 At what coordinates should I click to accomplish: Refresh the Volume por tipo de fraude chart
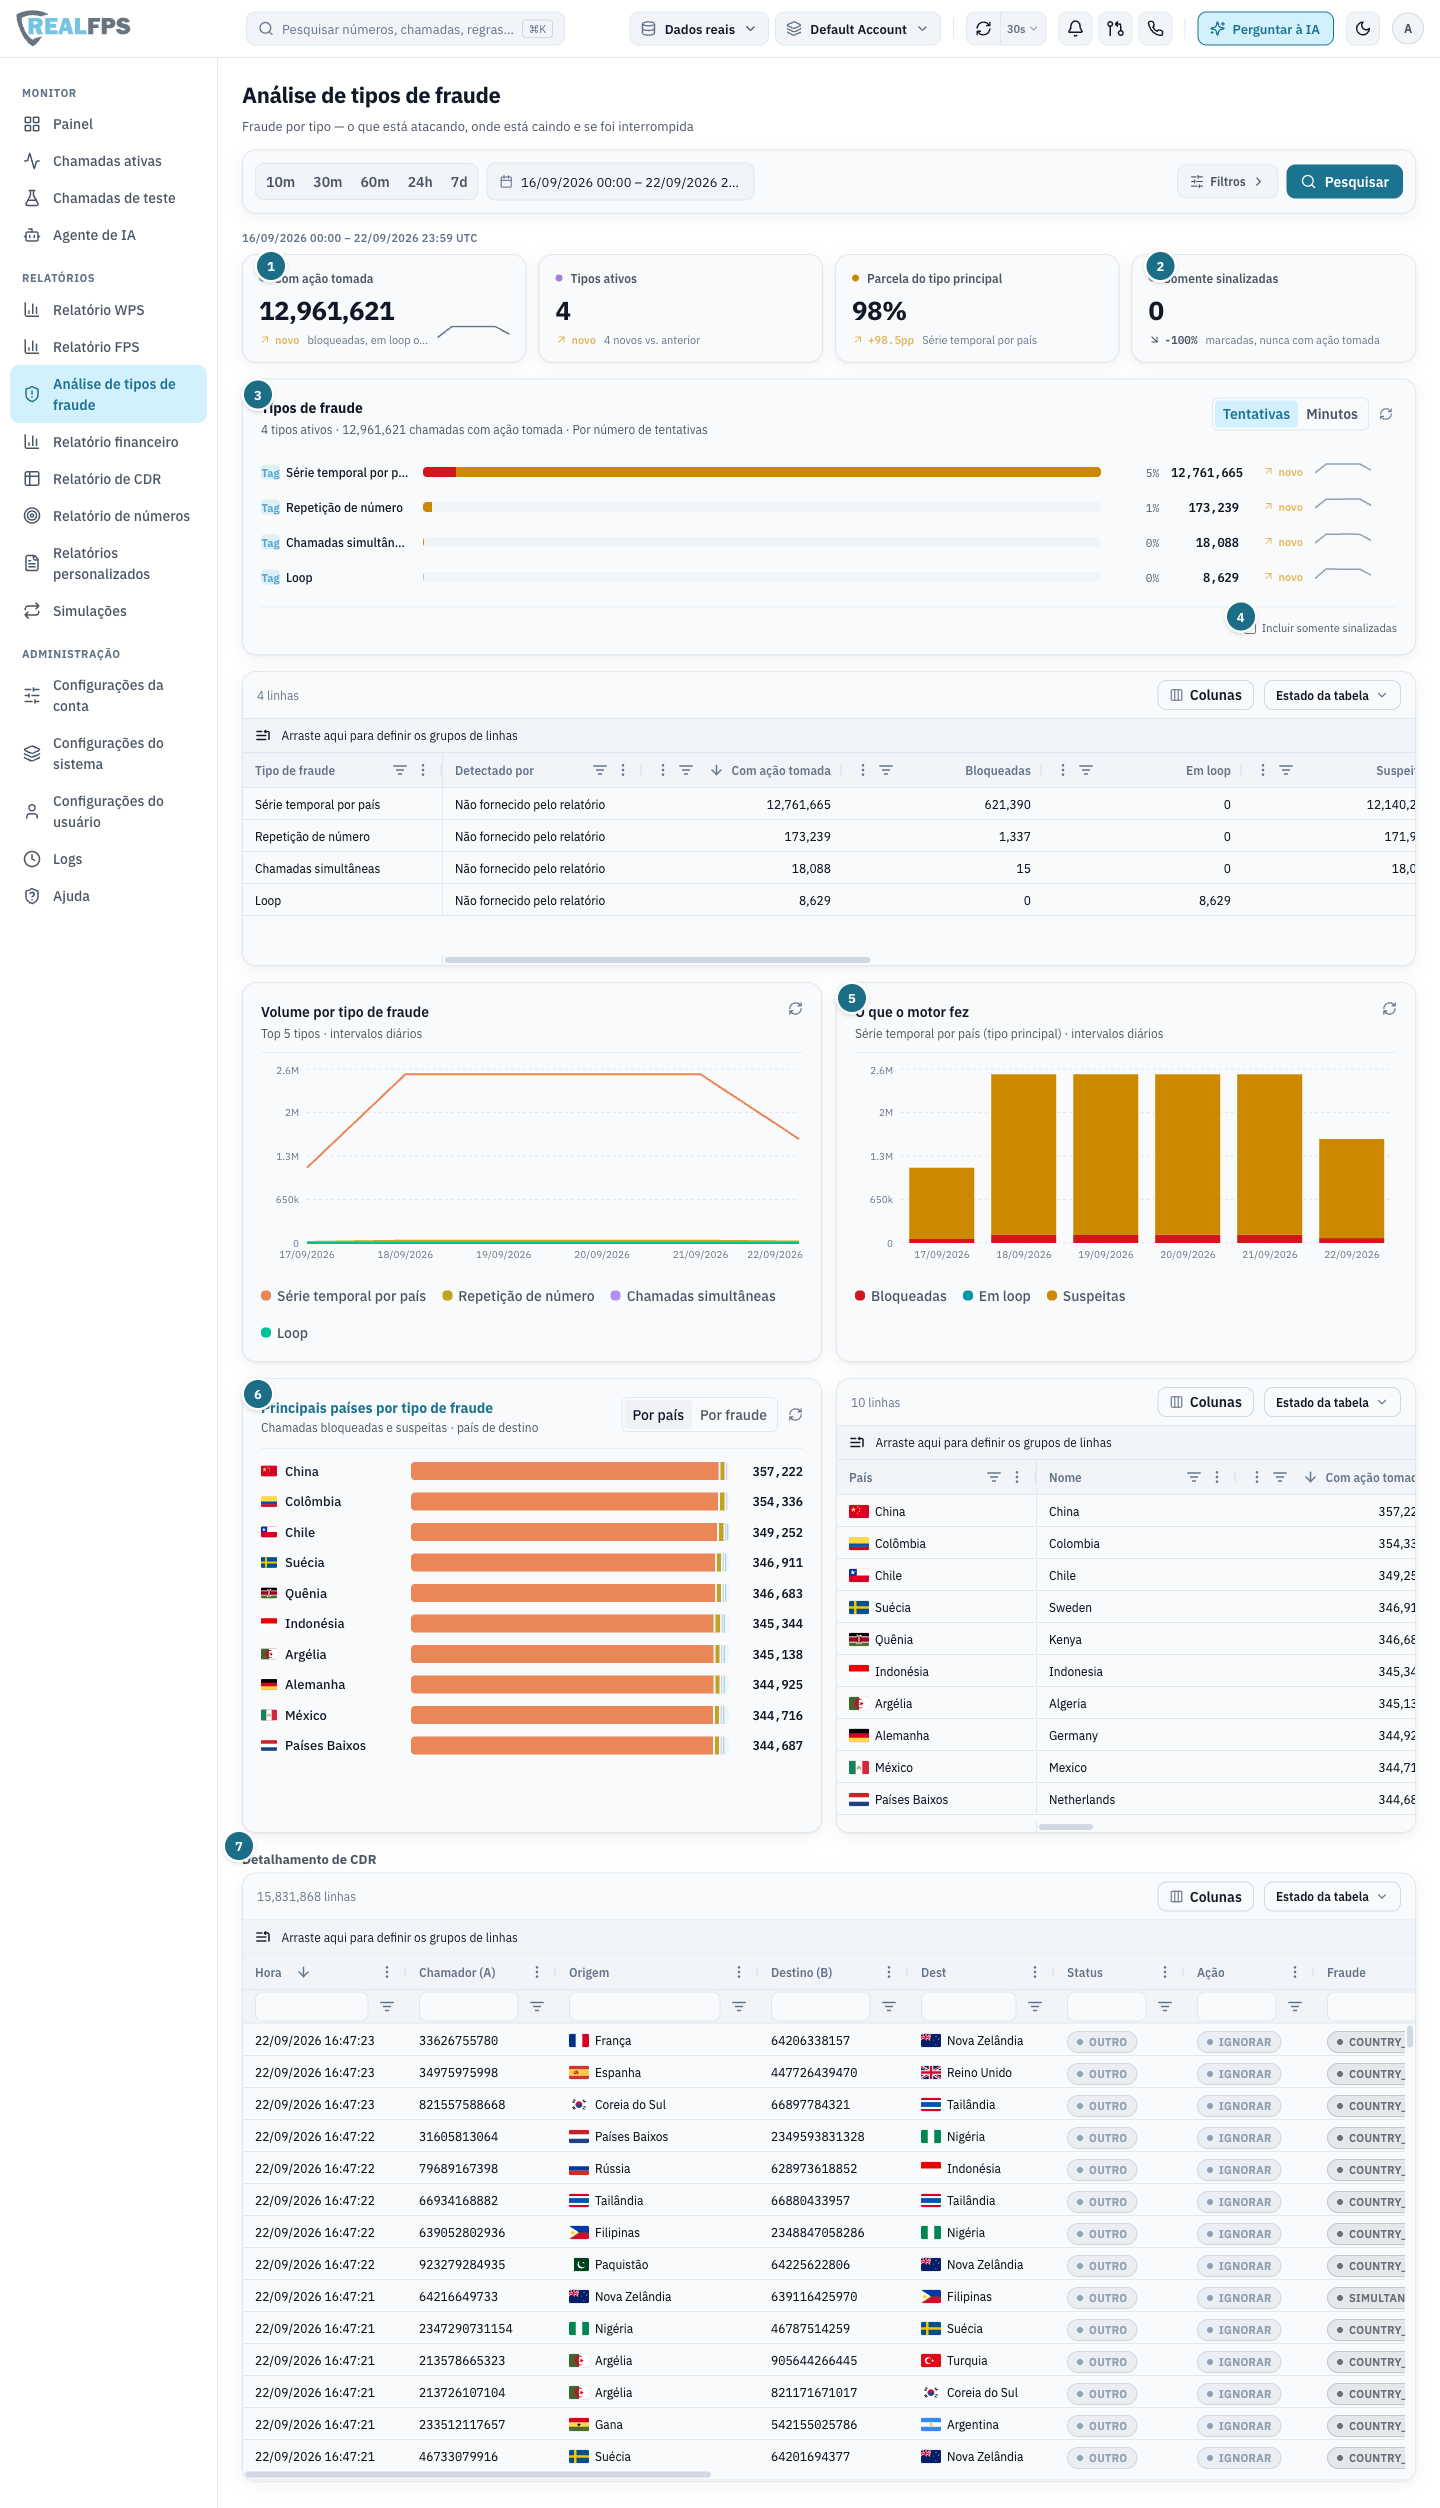click(795, 1009)
